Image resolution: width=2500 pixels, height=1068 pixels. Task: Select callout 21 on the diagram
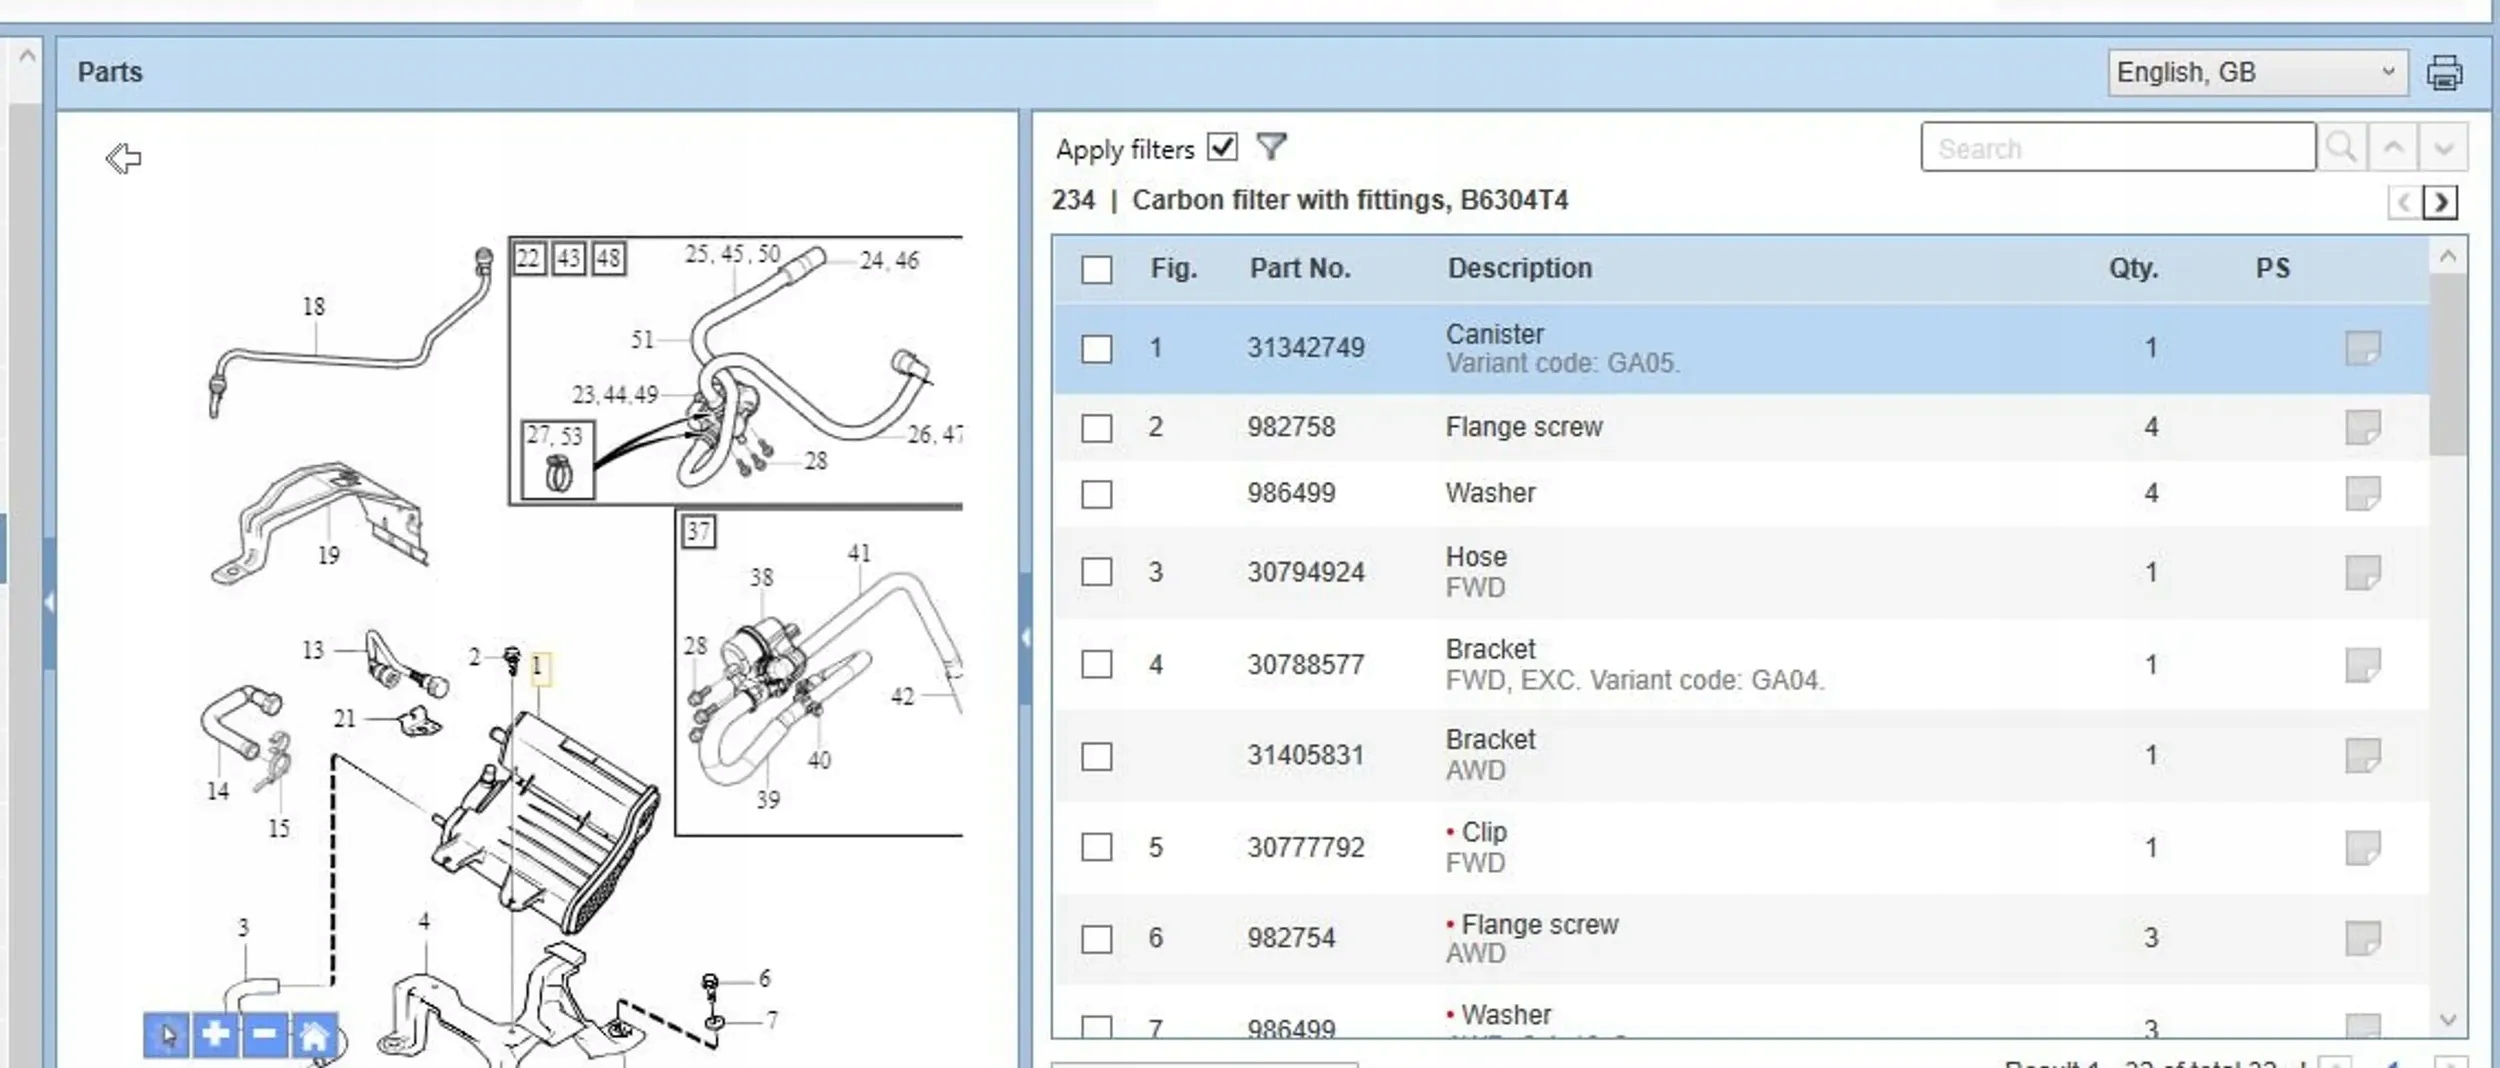point(345,719)
